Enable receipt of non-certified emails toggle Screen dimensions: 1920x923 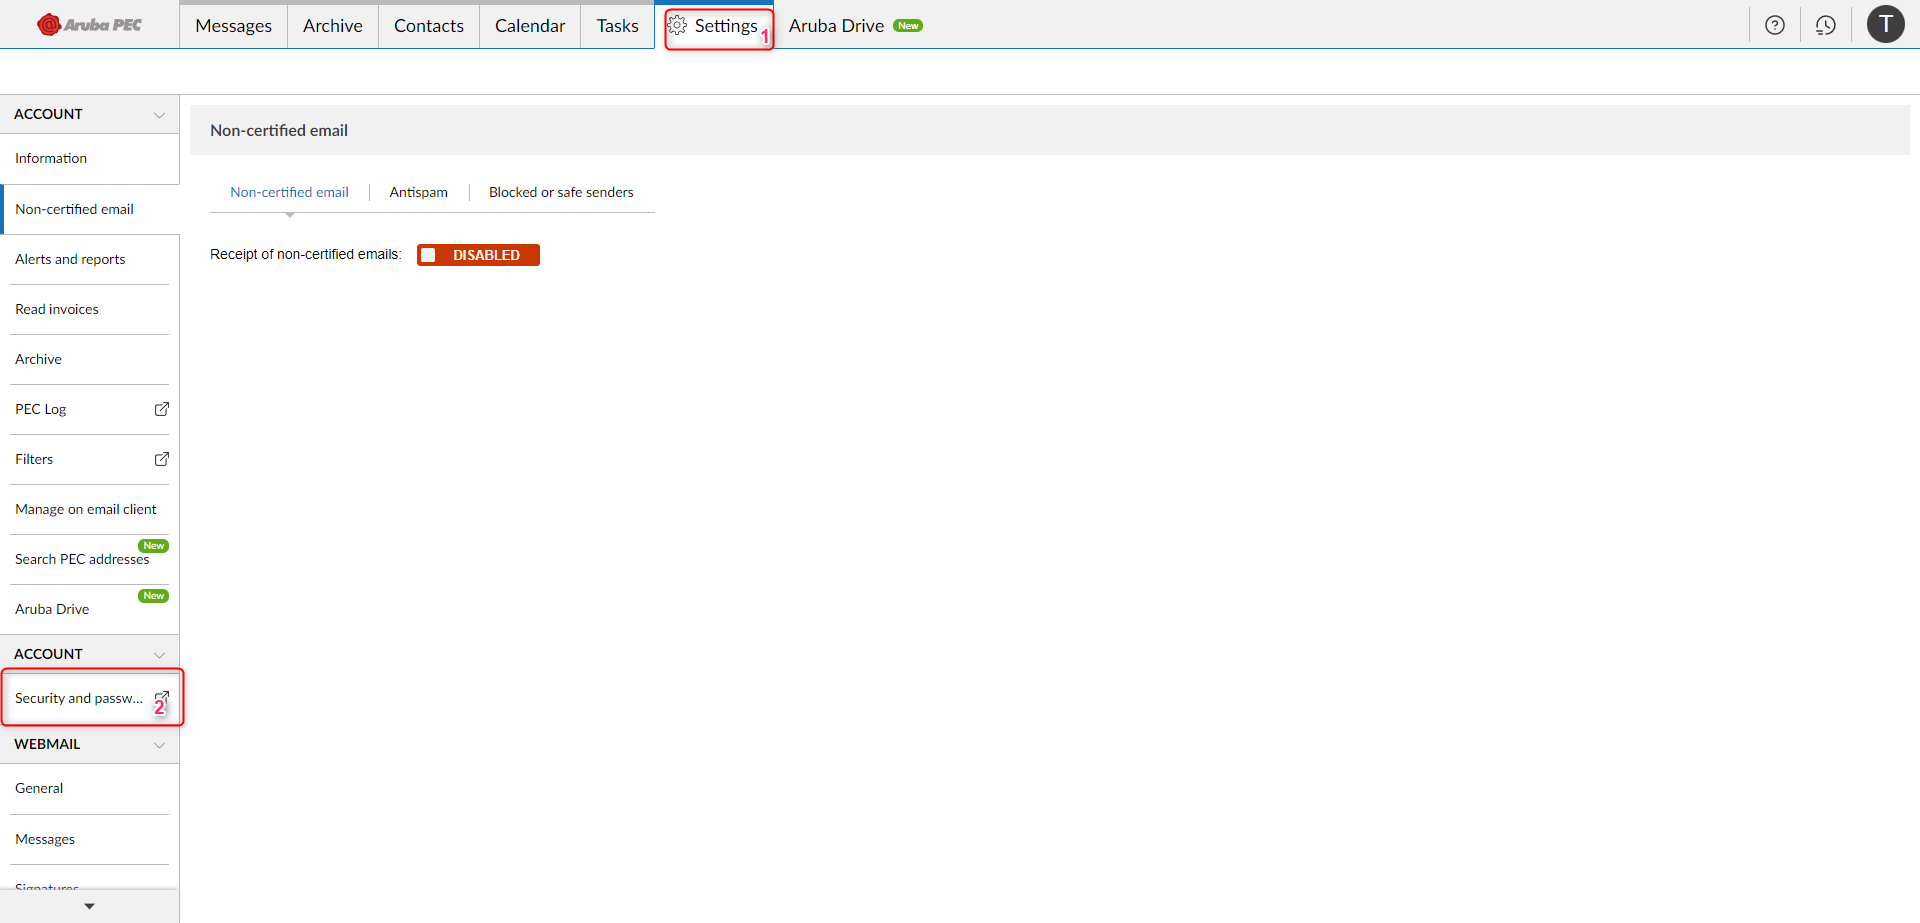(478, 255)
